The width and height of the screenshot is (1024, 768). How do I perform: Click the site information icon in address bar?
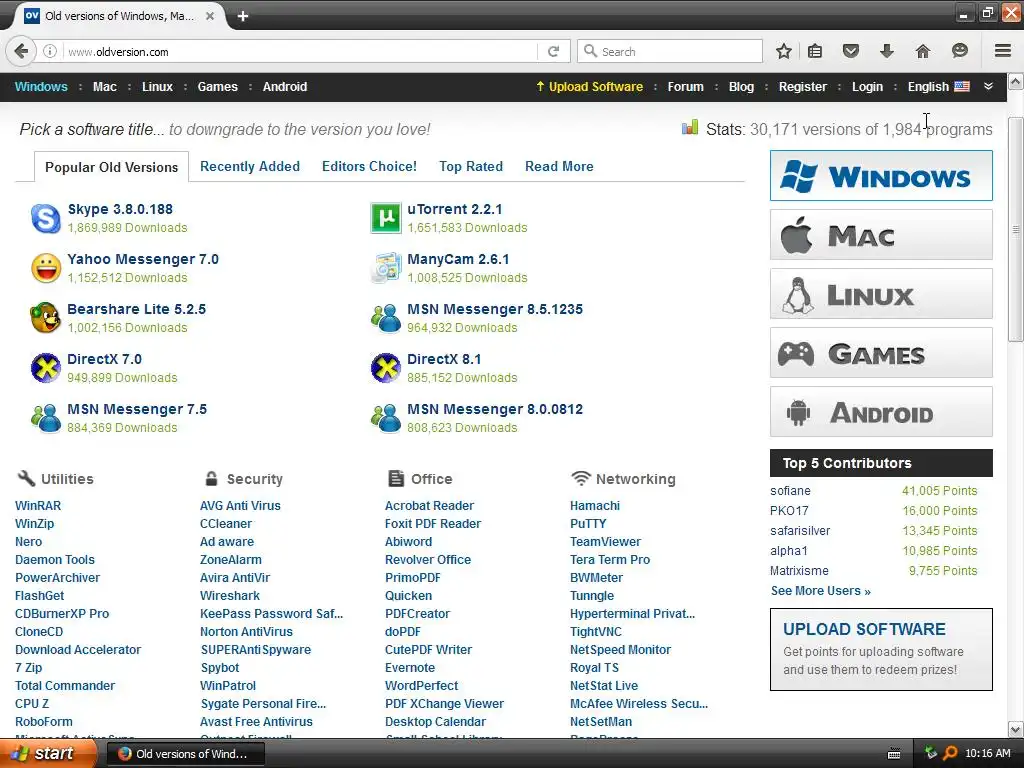click(50, 51)
